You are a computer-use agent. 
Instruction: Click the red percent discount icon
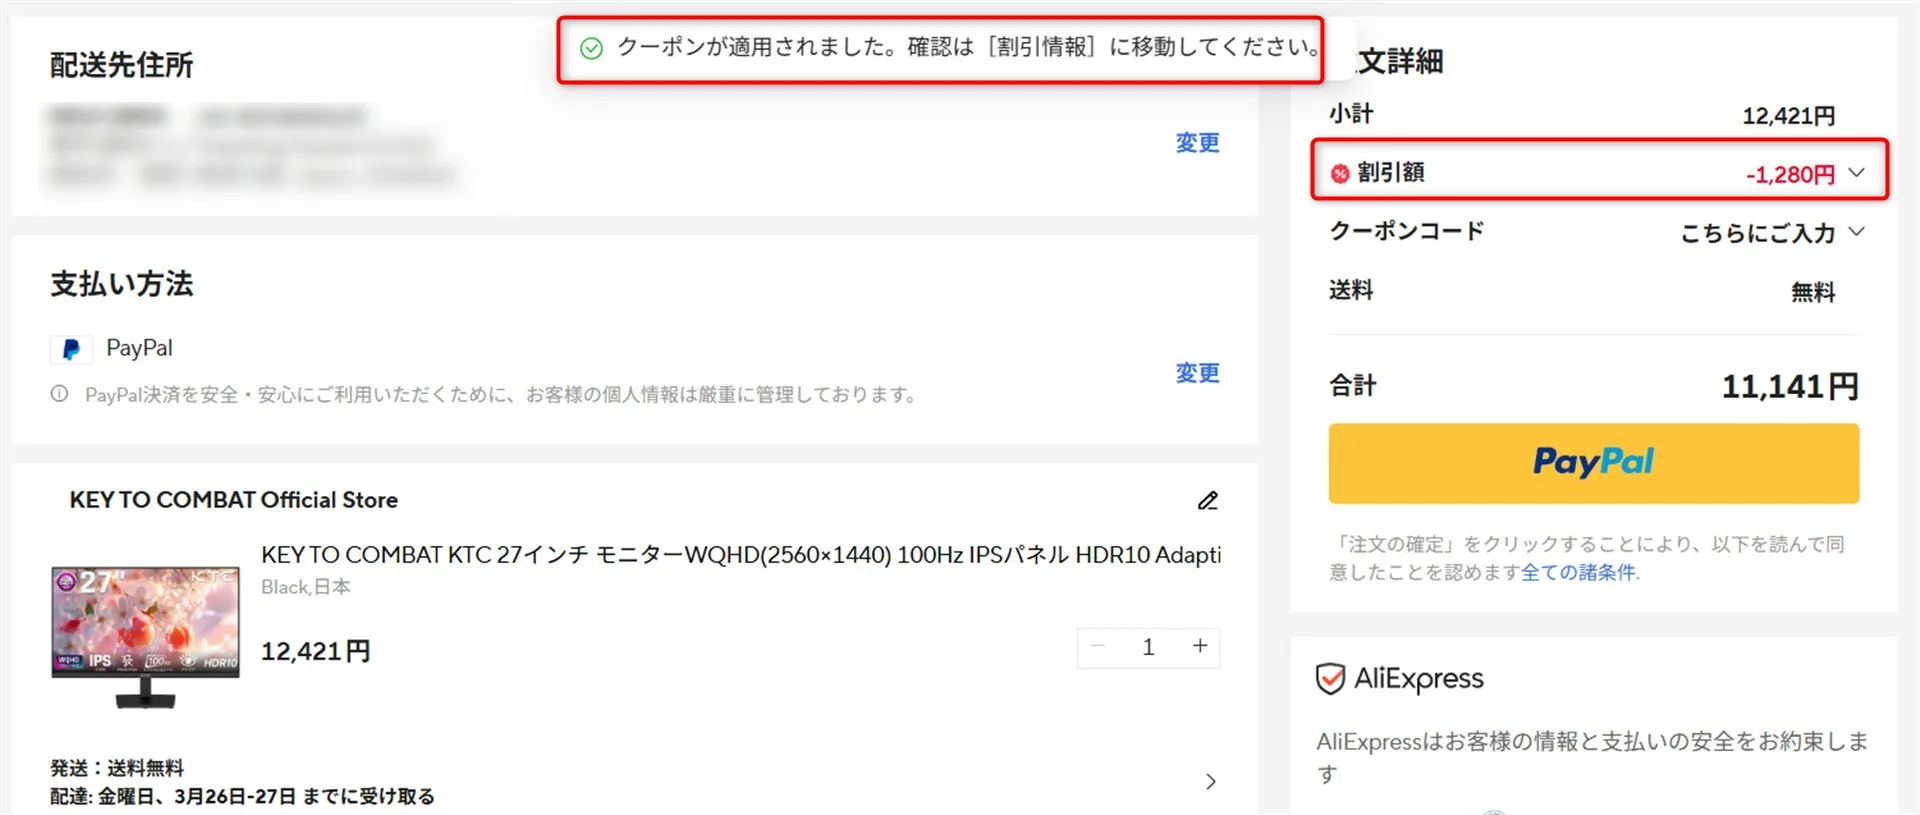pyautogui.click(x=1340, y=174)
